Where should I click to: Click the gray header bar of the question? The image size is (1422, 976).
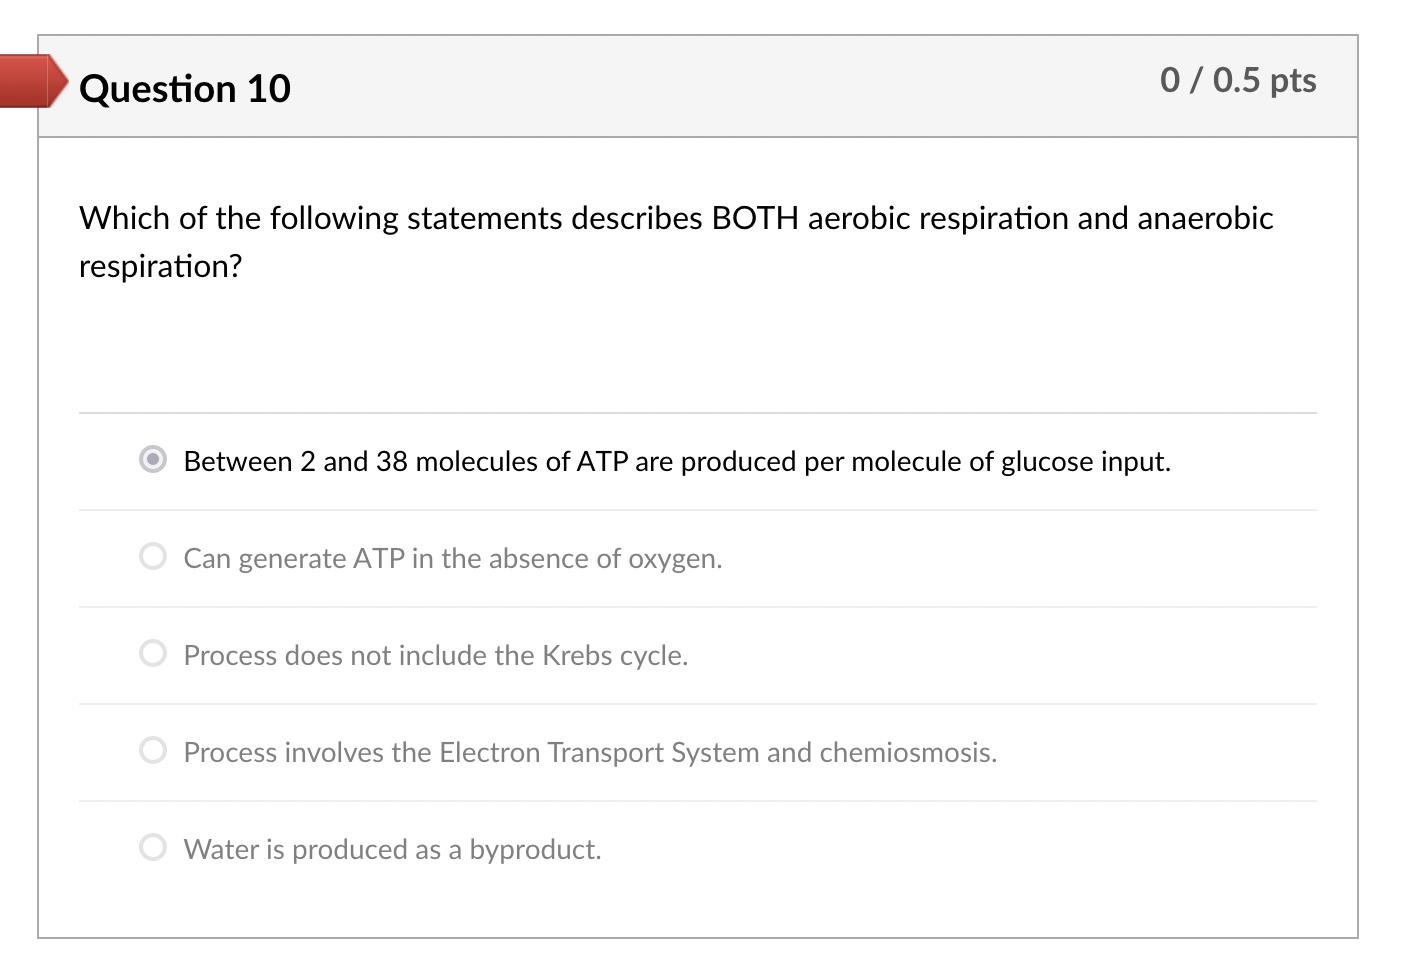(x=700, y=86)
